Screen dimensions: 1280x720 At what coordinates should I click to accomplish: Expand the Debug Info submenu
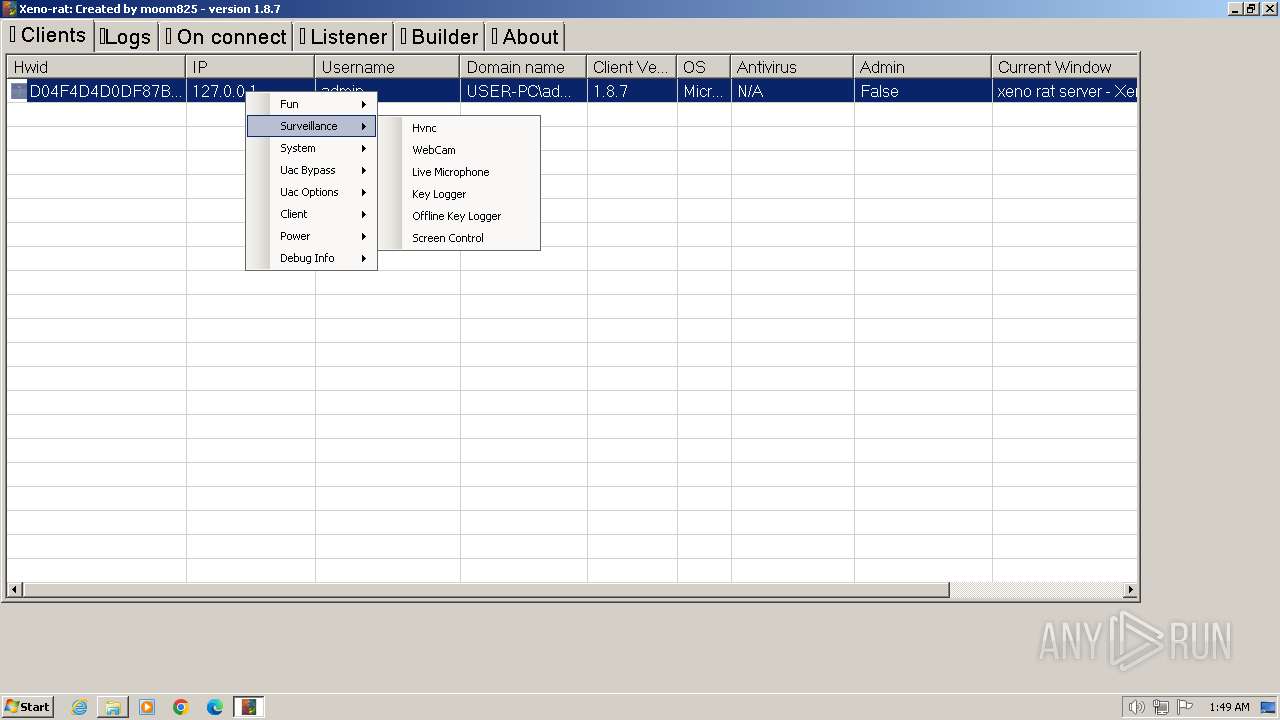click(x=311, y=258)
